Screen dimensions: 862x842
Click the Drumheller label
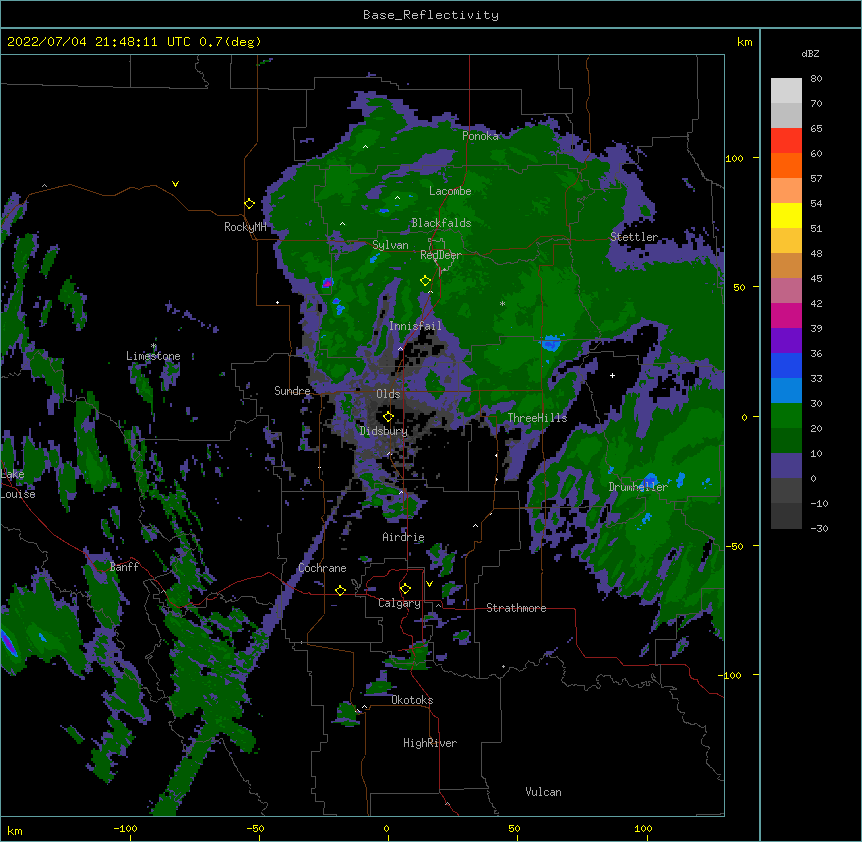pyautogui.click(x=638, y=487)
